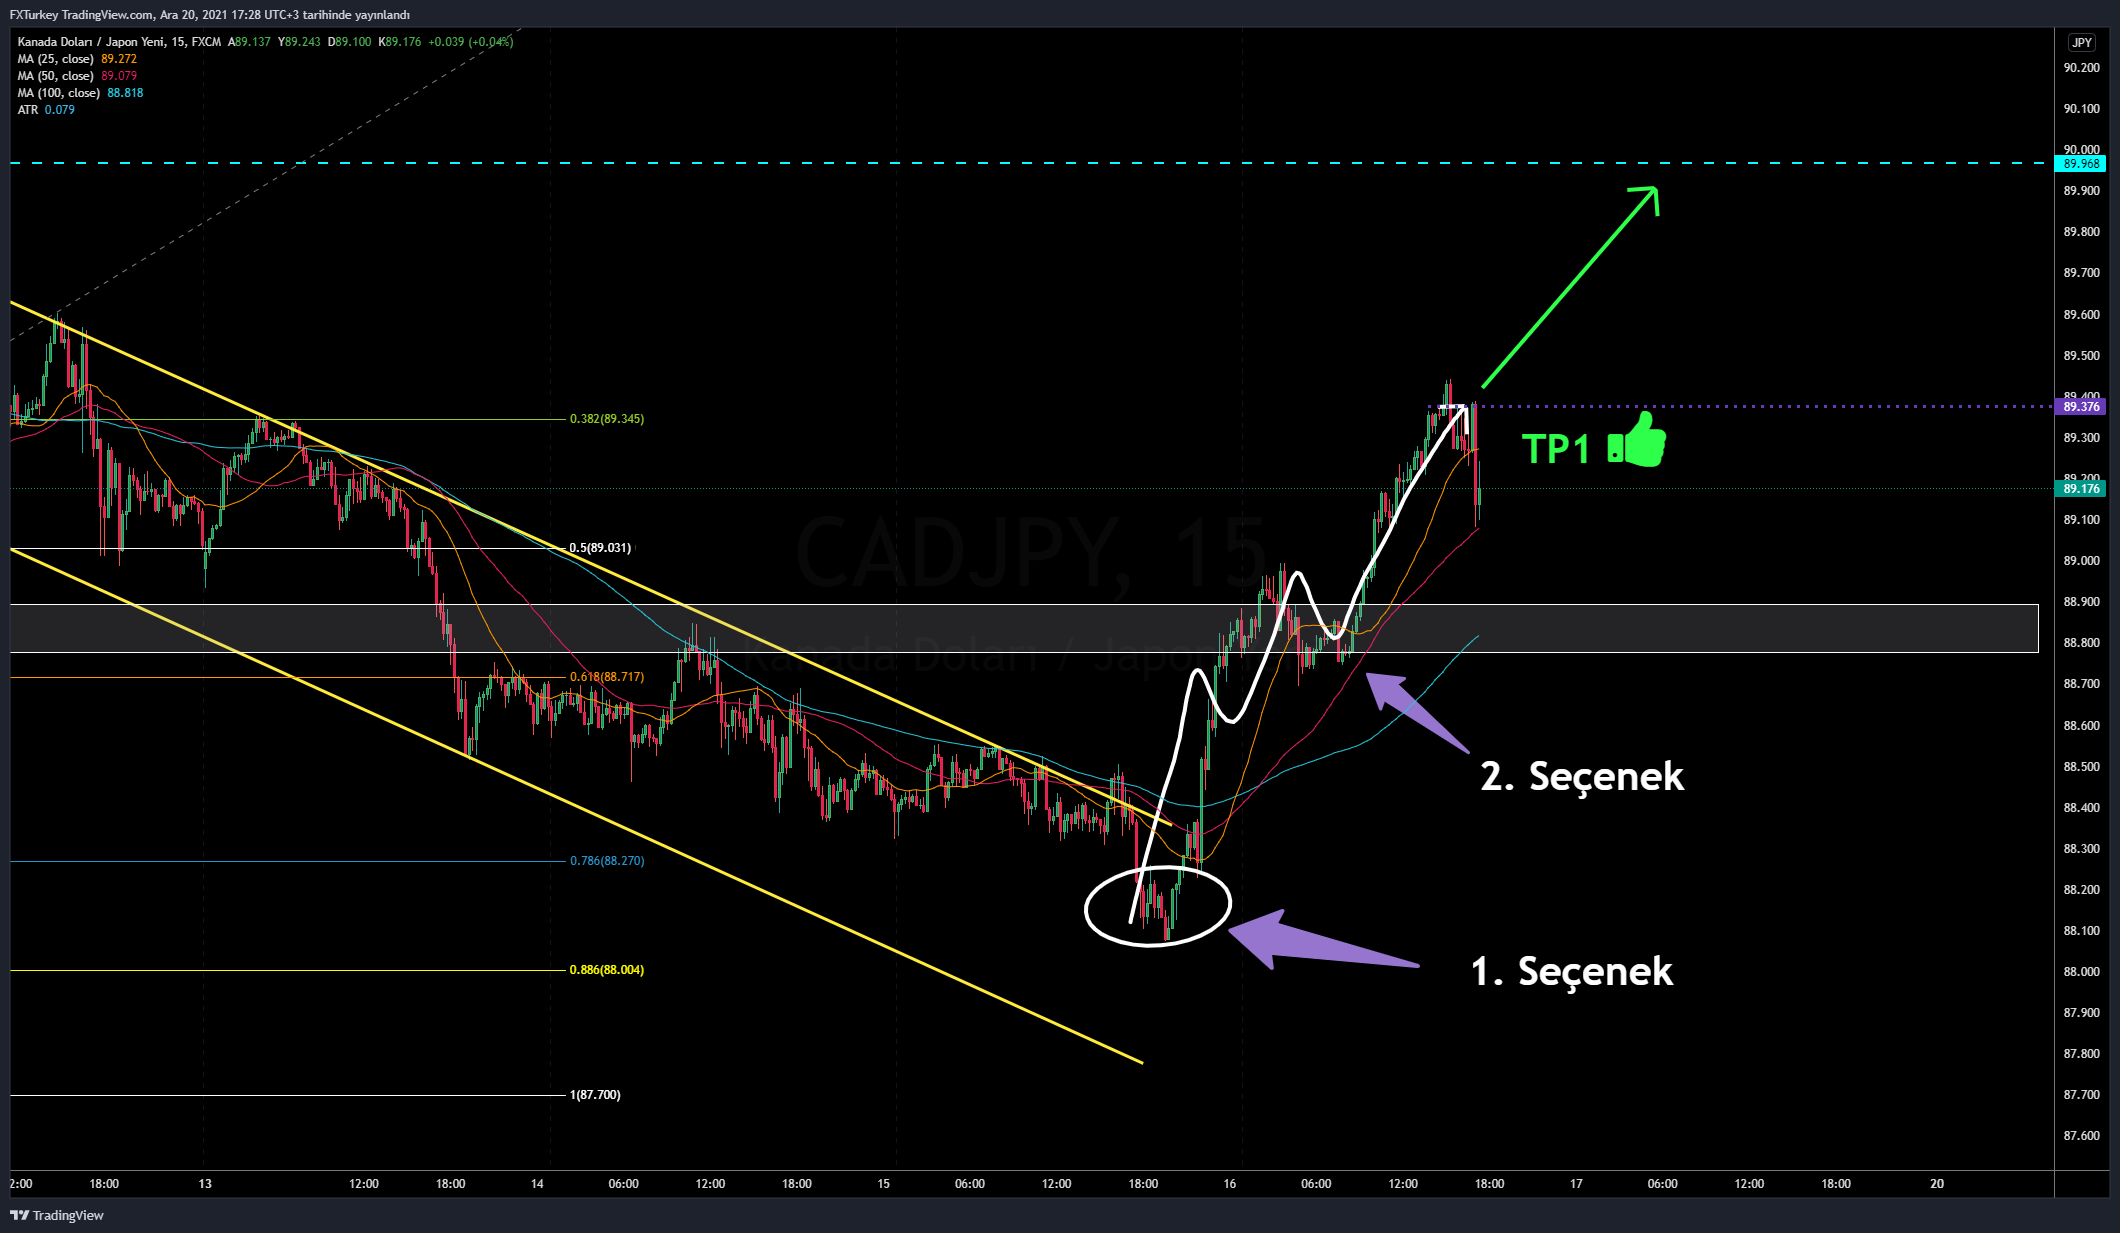The image size is (2120, 1233).
Task: Click the 89.968 cyan price label
Action: (2081, 164)
